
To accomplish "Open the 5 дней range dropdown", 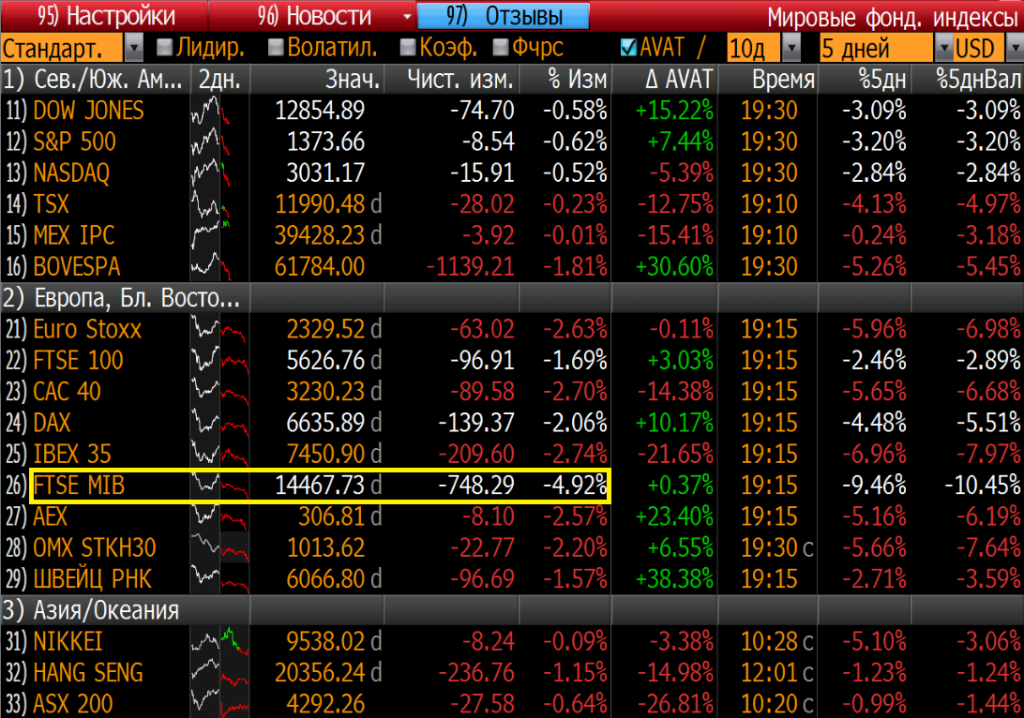I will [x=944, y=48].
